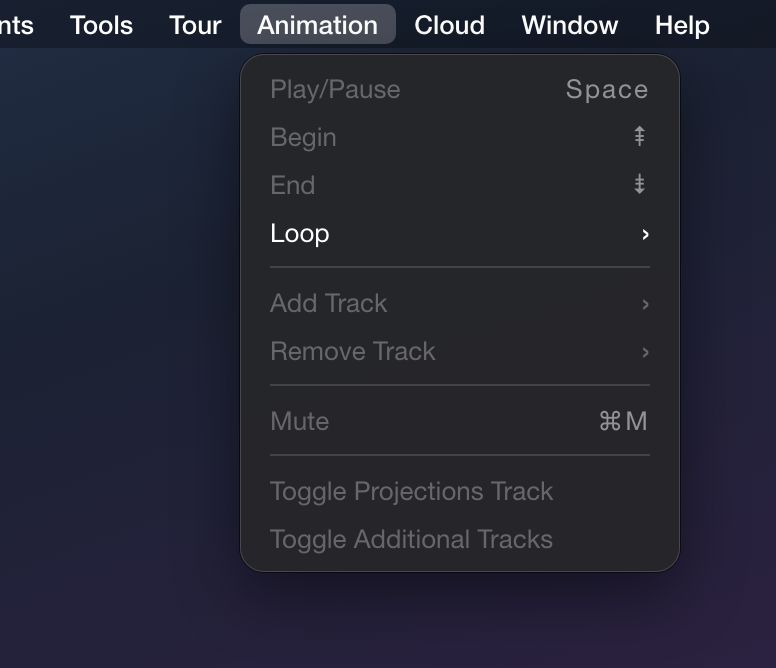
Task: Open the Help menu
Action: click(x=682, y=25)
